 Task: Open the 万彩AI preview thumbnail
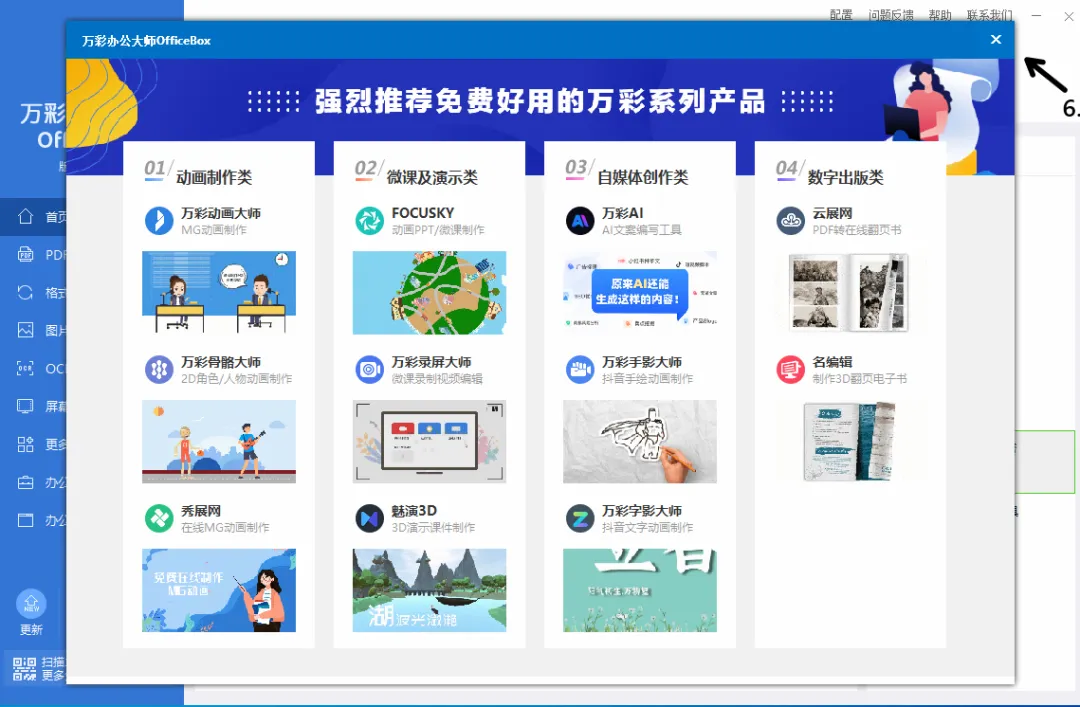click(x=640, y=293)
